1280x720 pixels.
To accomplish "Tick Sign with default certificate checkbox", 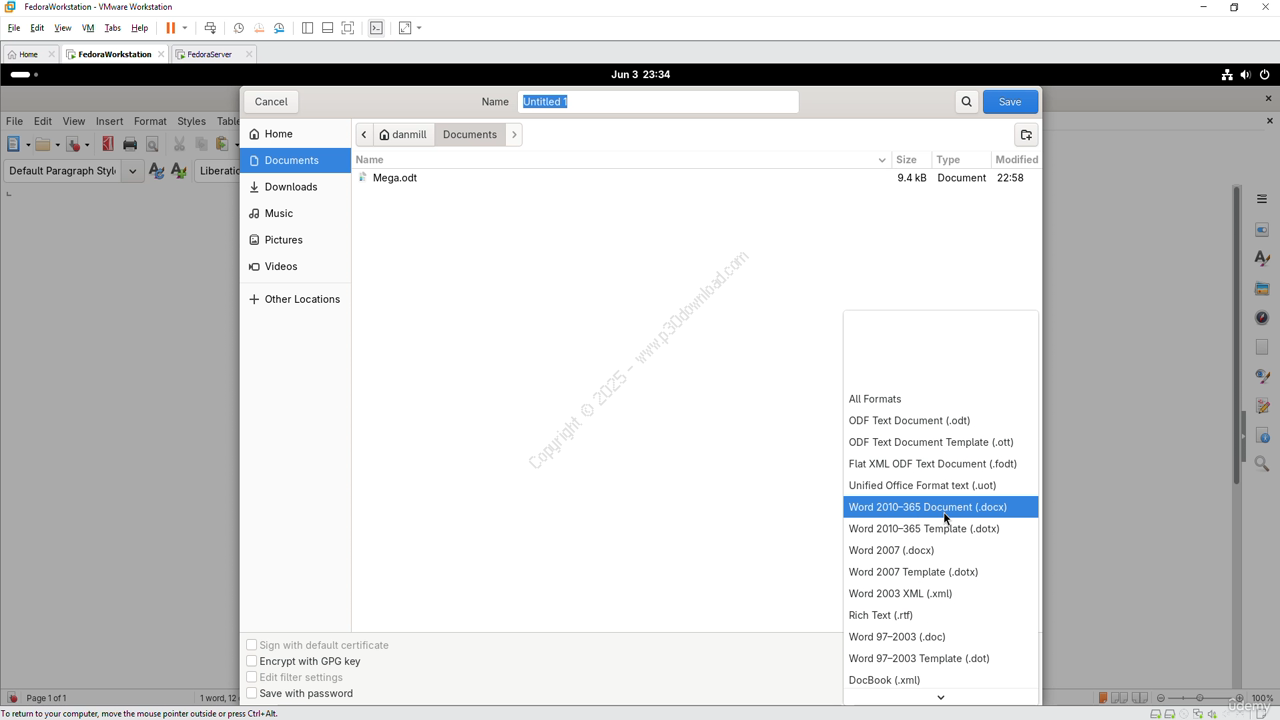I will pos(252,645).
